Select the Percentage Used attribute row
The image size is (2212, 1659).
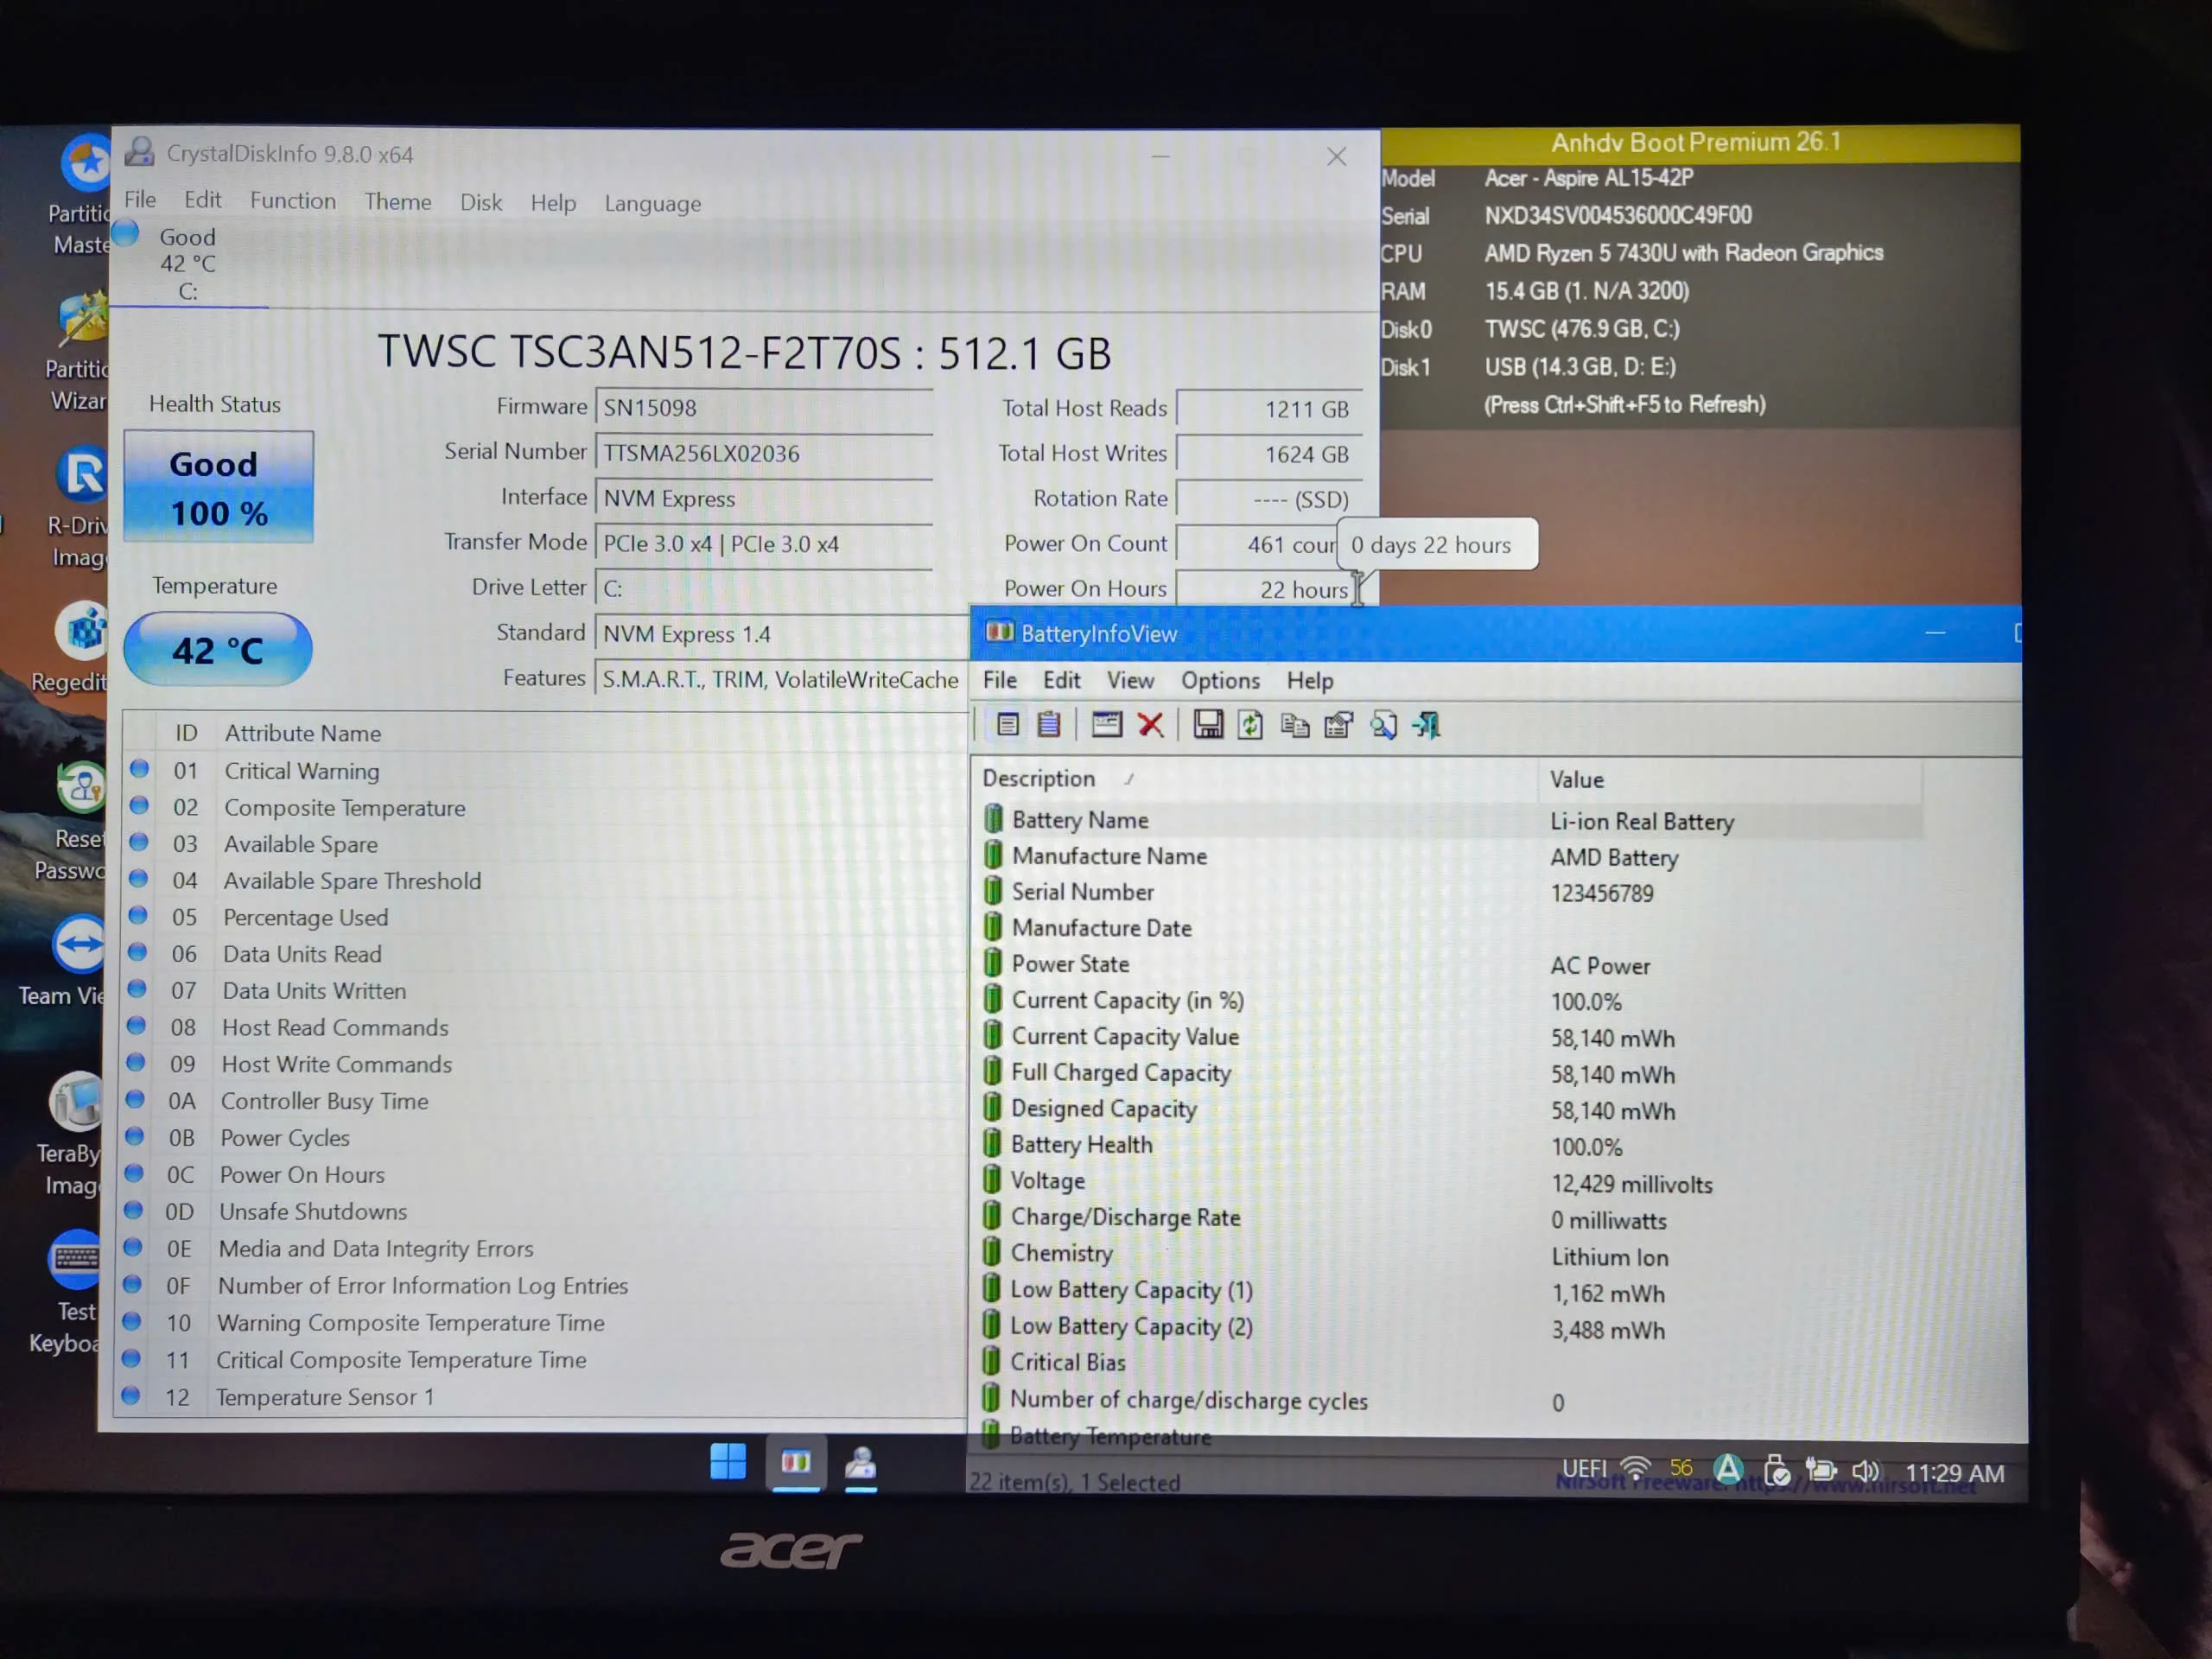[x=544, y=917]
